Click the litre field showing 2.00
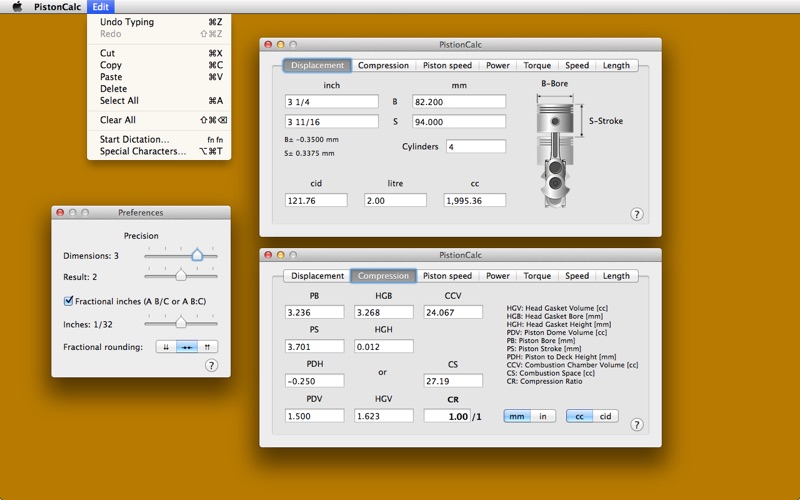Viewport: 800px width, 500px height. [x=395, y=201]
